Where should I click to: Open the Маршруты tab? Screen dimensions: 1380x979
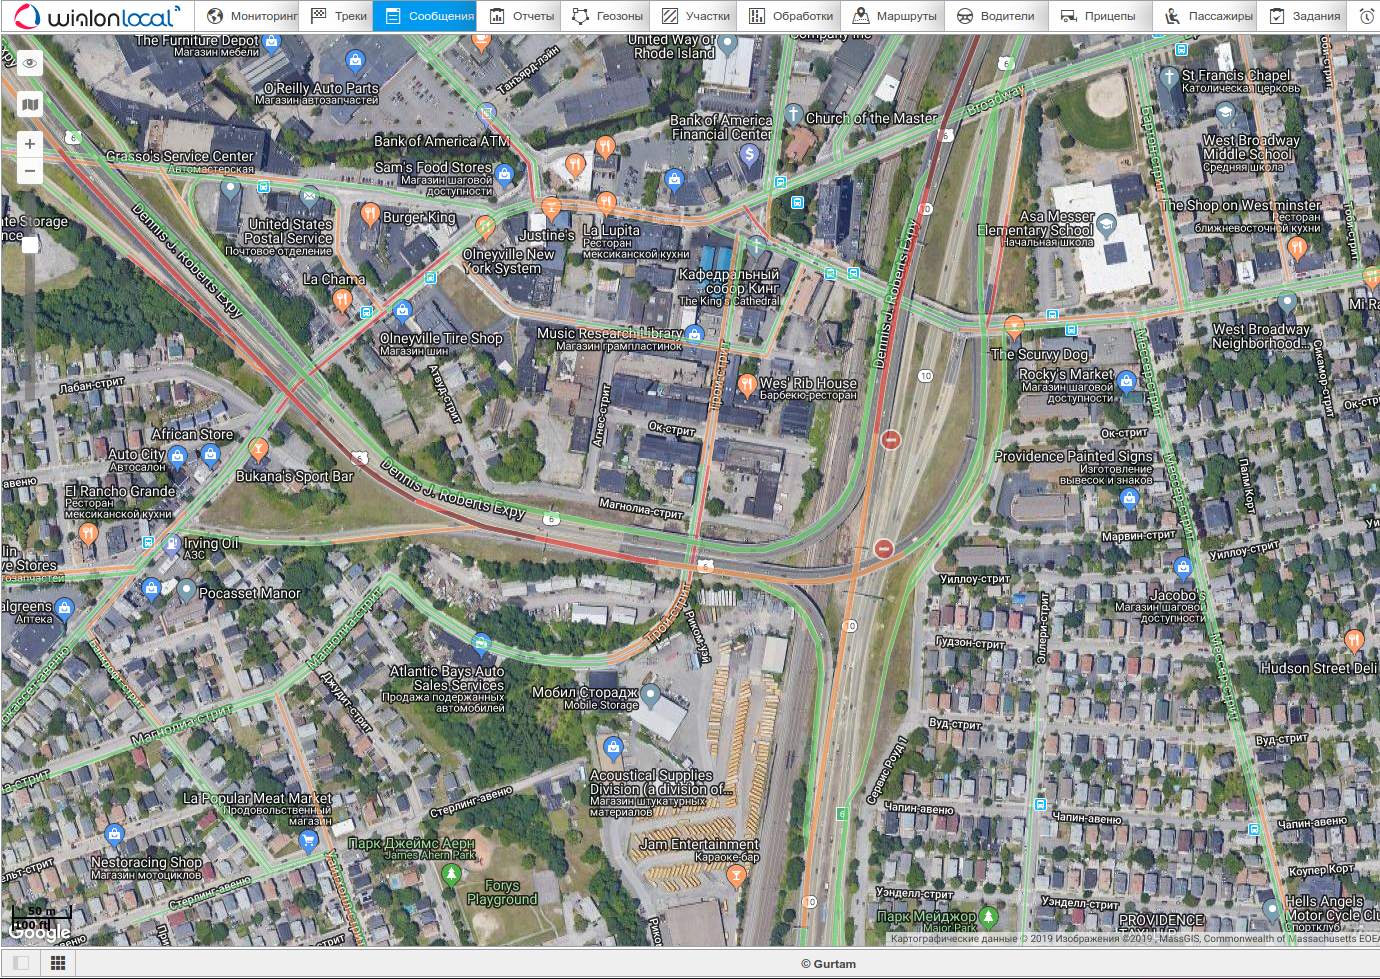coord(894,16)
